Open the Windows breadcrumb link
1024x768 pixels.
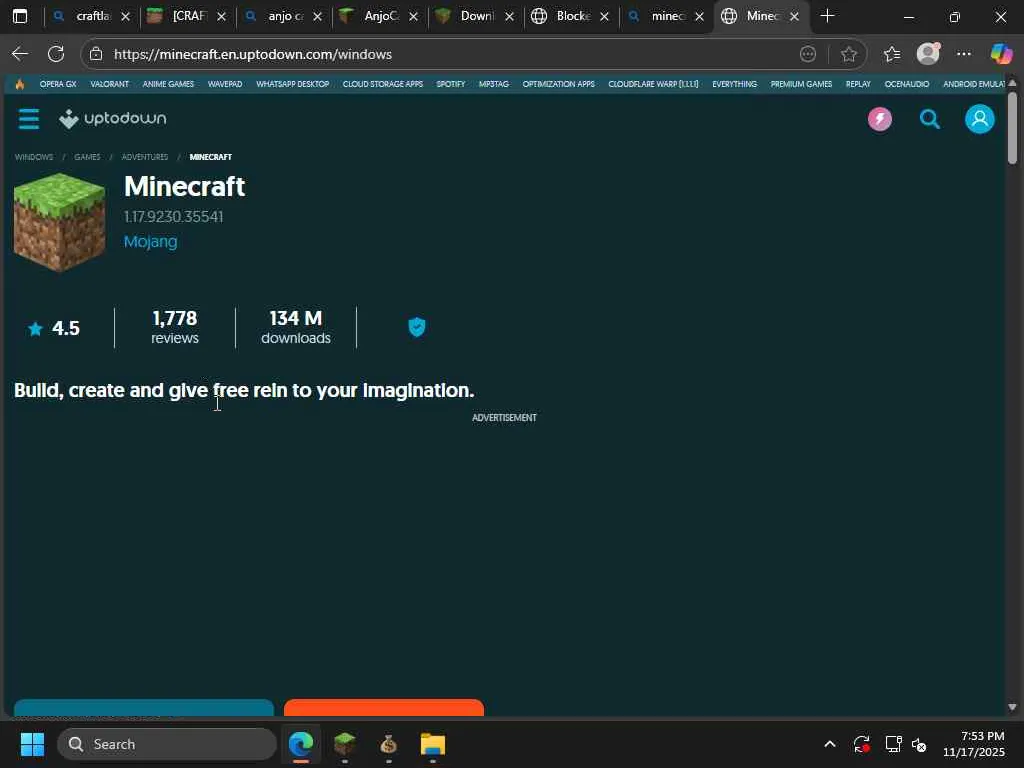(34, 157)
